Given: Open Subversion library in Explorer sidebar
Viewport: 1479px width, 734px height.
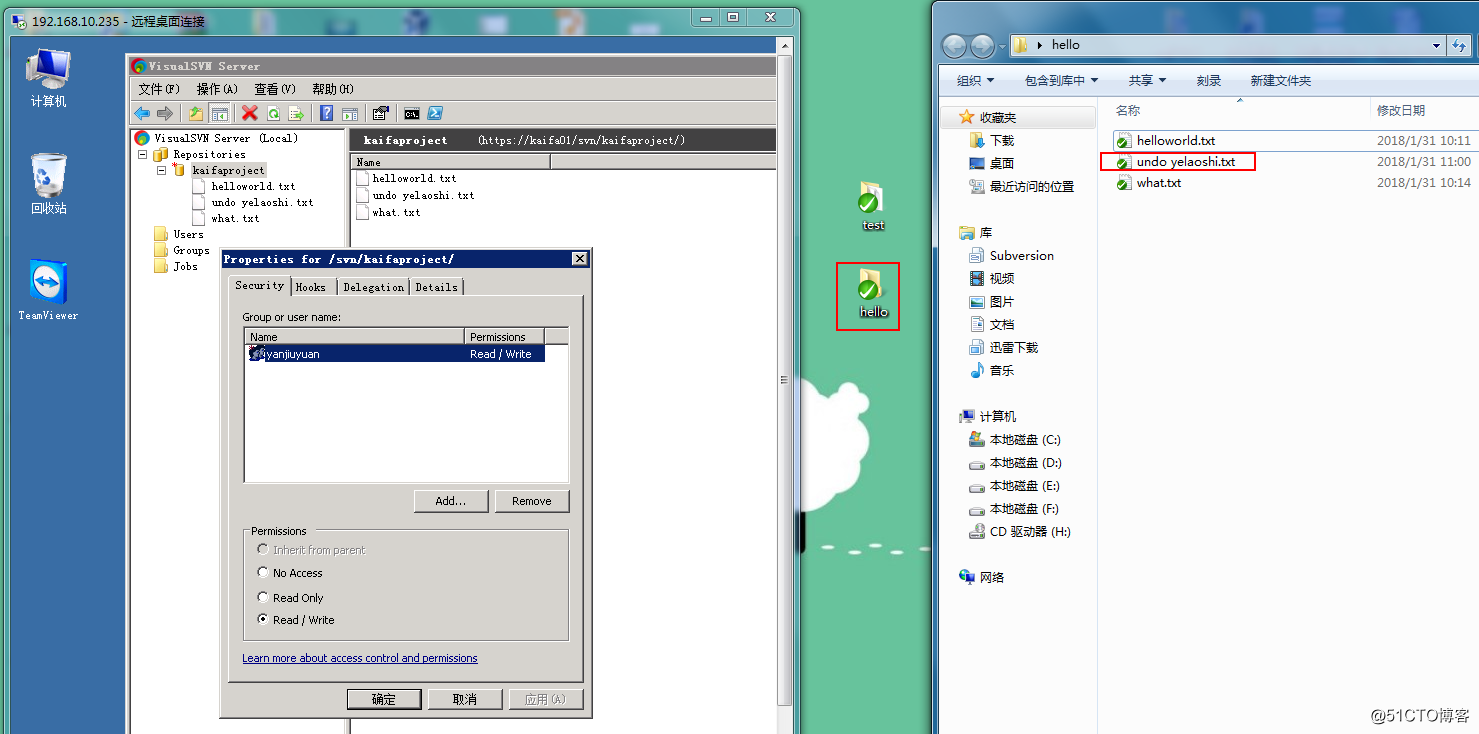Looking at the screenshot, I should (1021, 255).
